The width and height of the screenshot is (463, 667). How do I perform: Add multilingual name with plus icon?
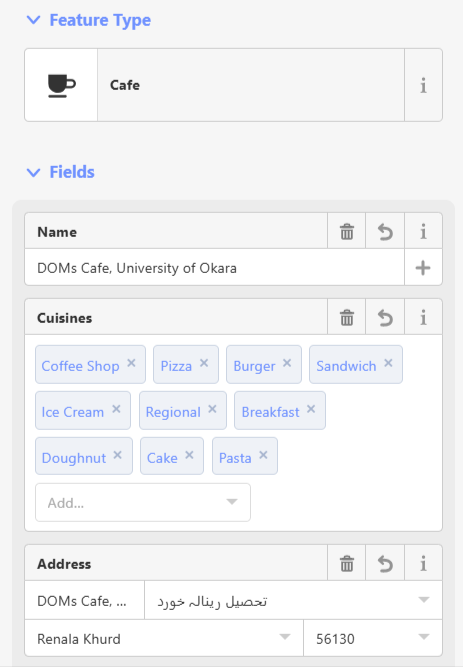(x=423, y=268)
